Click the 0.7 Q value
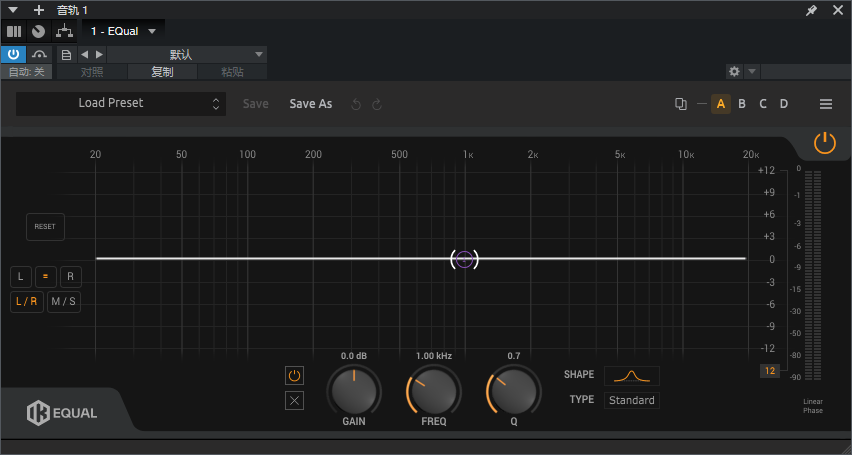The height and width of the screenshot is (455, 852). [513, 356]
